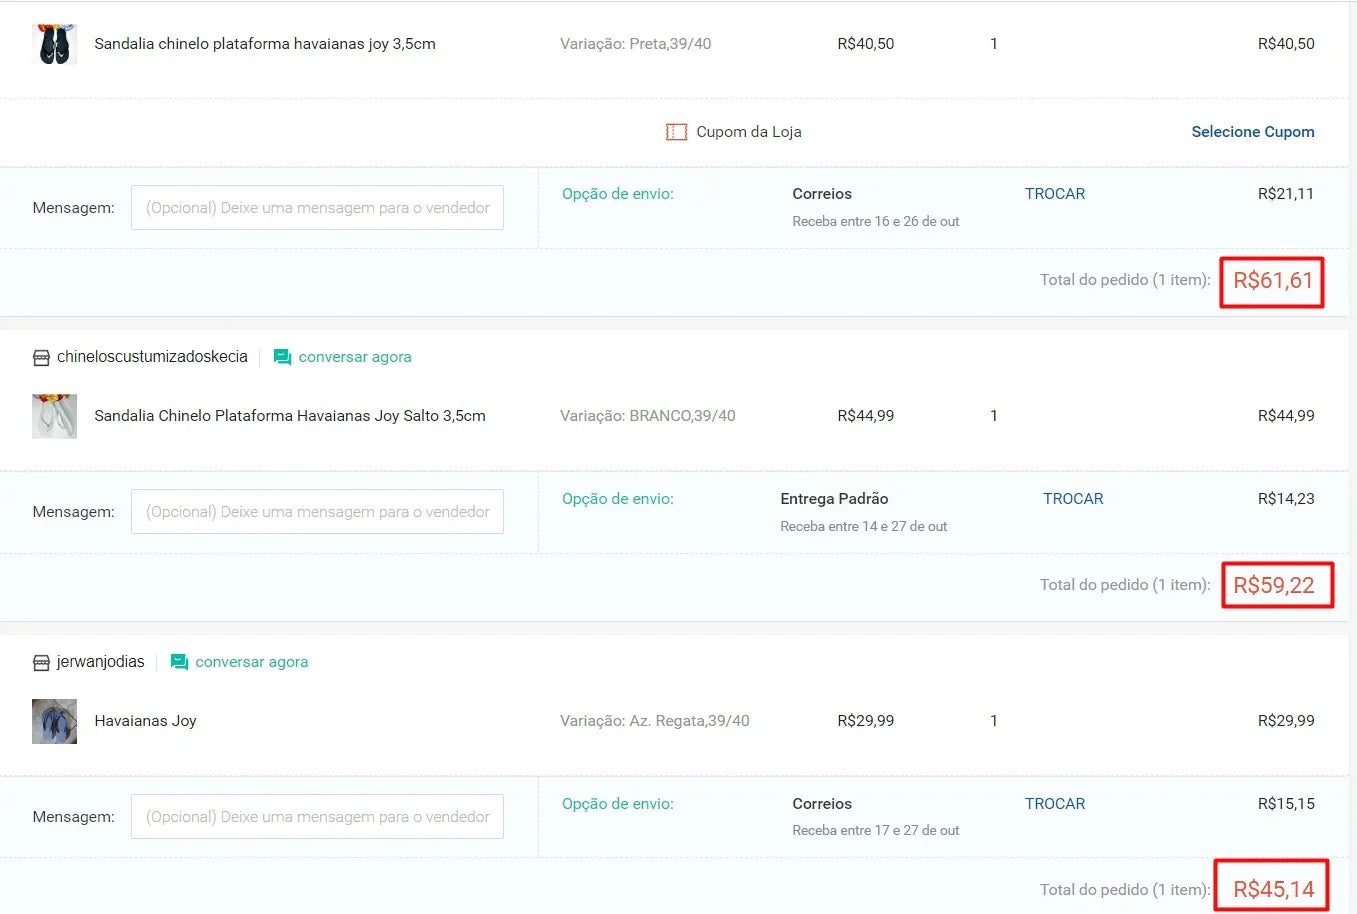Click TROCAR for Correios R$15,15 shipping
The image size is (1357, 914).
1055,804
